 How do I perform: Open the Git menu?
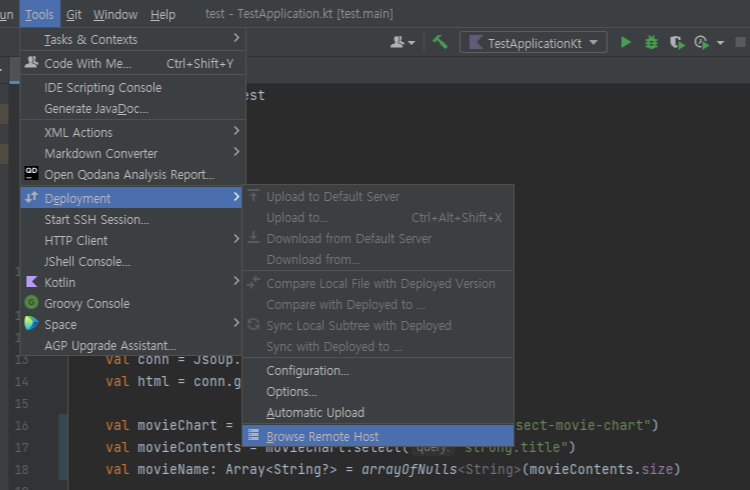[x=74, y=15]
